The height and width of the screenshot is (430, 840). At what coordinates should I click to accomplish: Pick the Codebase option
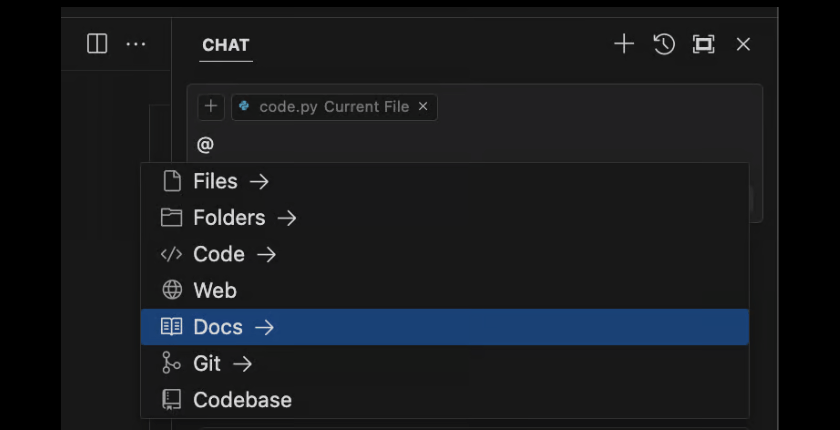[x=242, y=400]
